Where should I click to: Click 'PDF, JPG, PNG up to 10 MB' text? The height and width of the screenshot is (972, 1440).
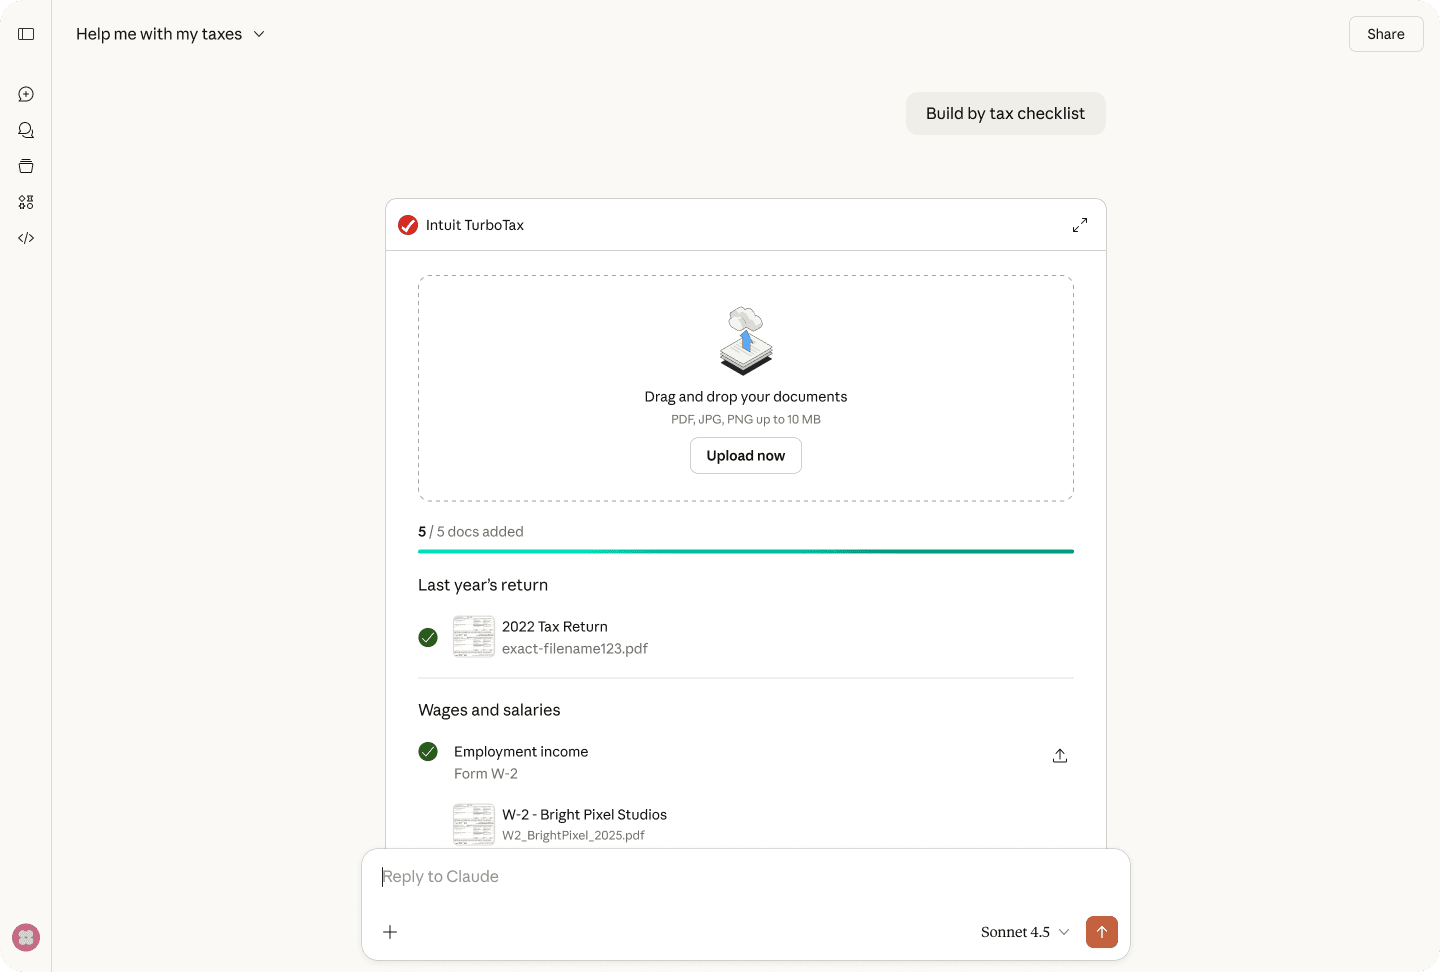point(746,420)
